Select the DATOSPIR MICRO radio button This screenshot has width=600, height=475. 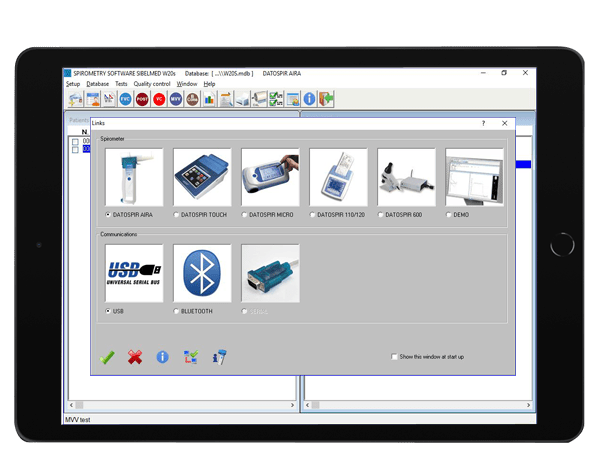(x=244, y=215)
